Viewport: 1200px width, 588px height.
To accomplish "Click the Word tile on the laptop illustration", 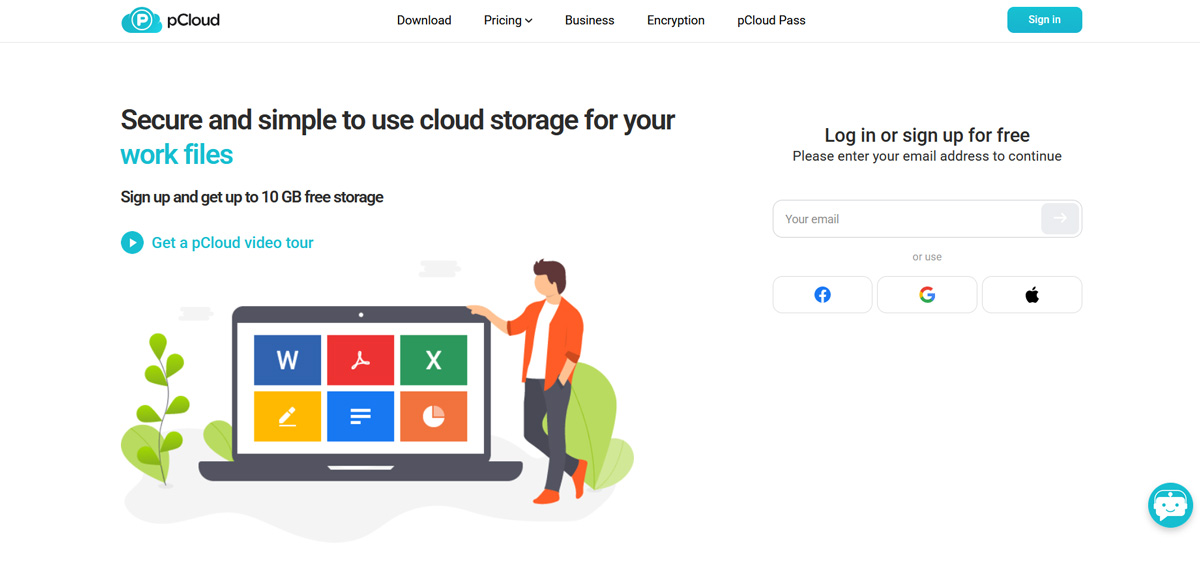I will tap(287, 360).
